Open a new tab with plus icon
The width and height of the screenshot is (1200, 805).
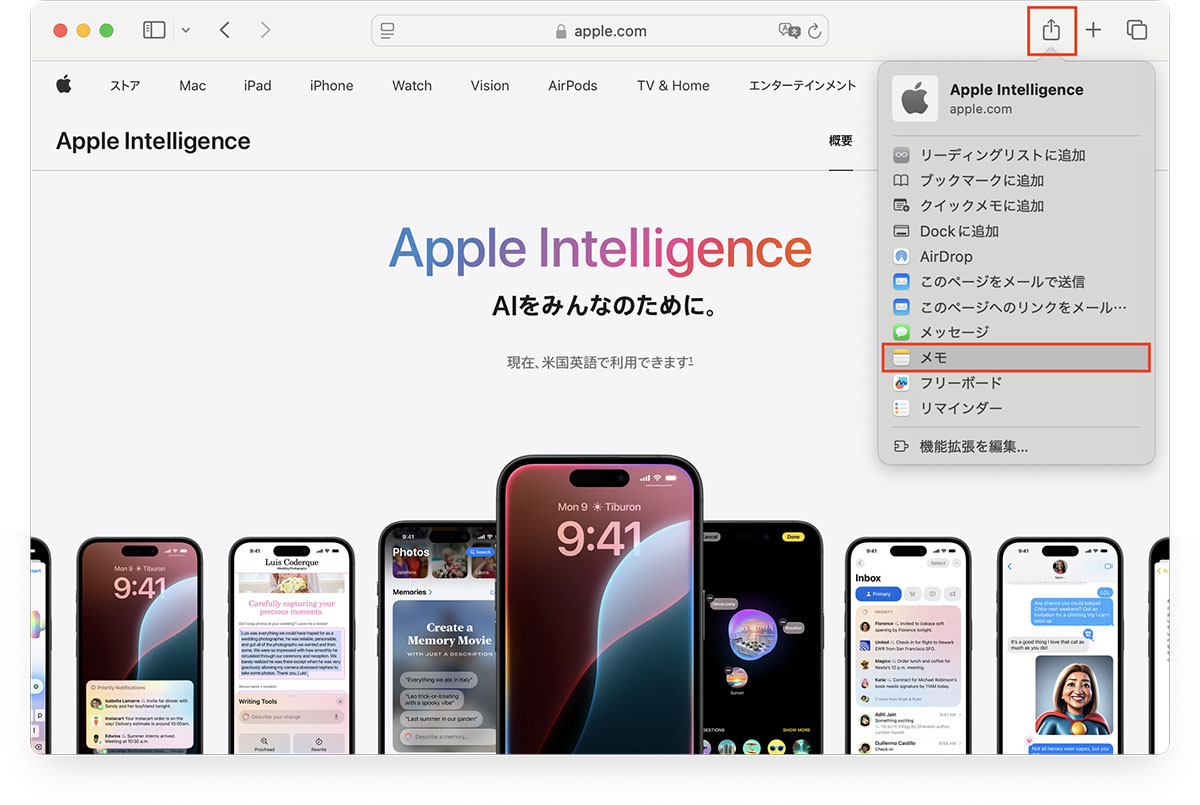(x=1093, y=30)
